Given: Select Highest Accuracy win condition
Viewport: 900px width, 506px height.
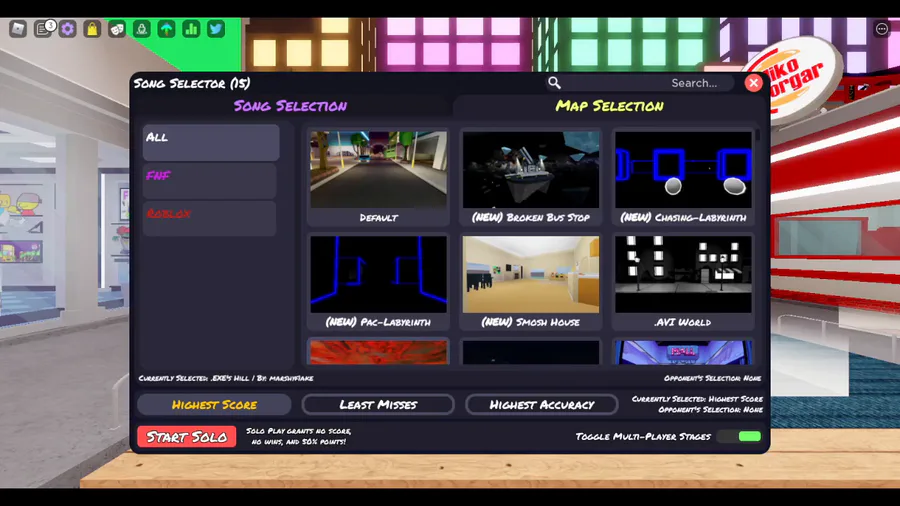Looking at the screenshot, I should (x=542, y=404).
